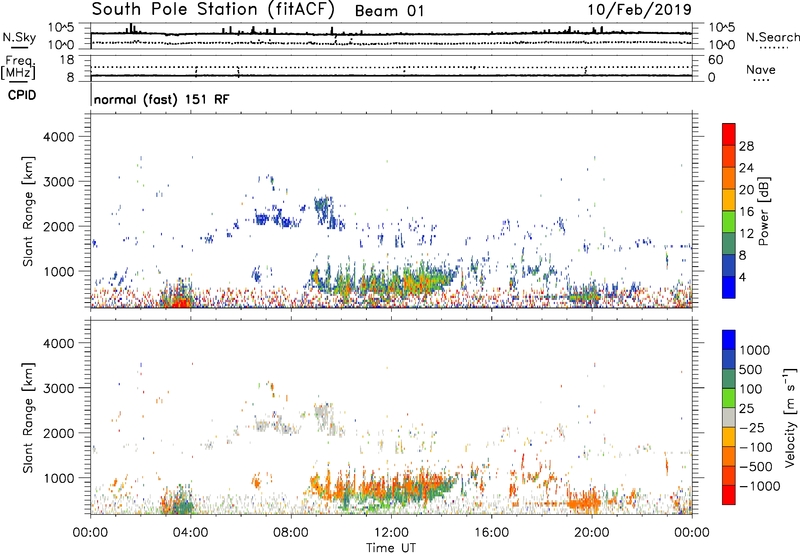Viewport: 800px width, 554px height.
Task: Click the "N.Search" legend label
Action: [772, 37]
